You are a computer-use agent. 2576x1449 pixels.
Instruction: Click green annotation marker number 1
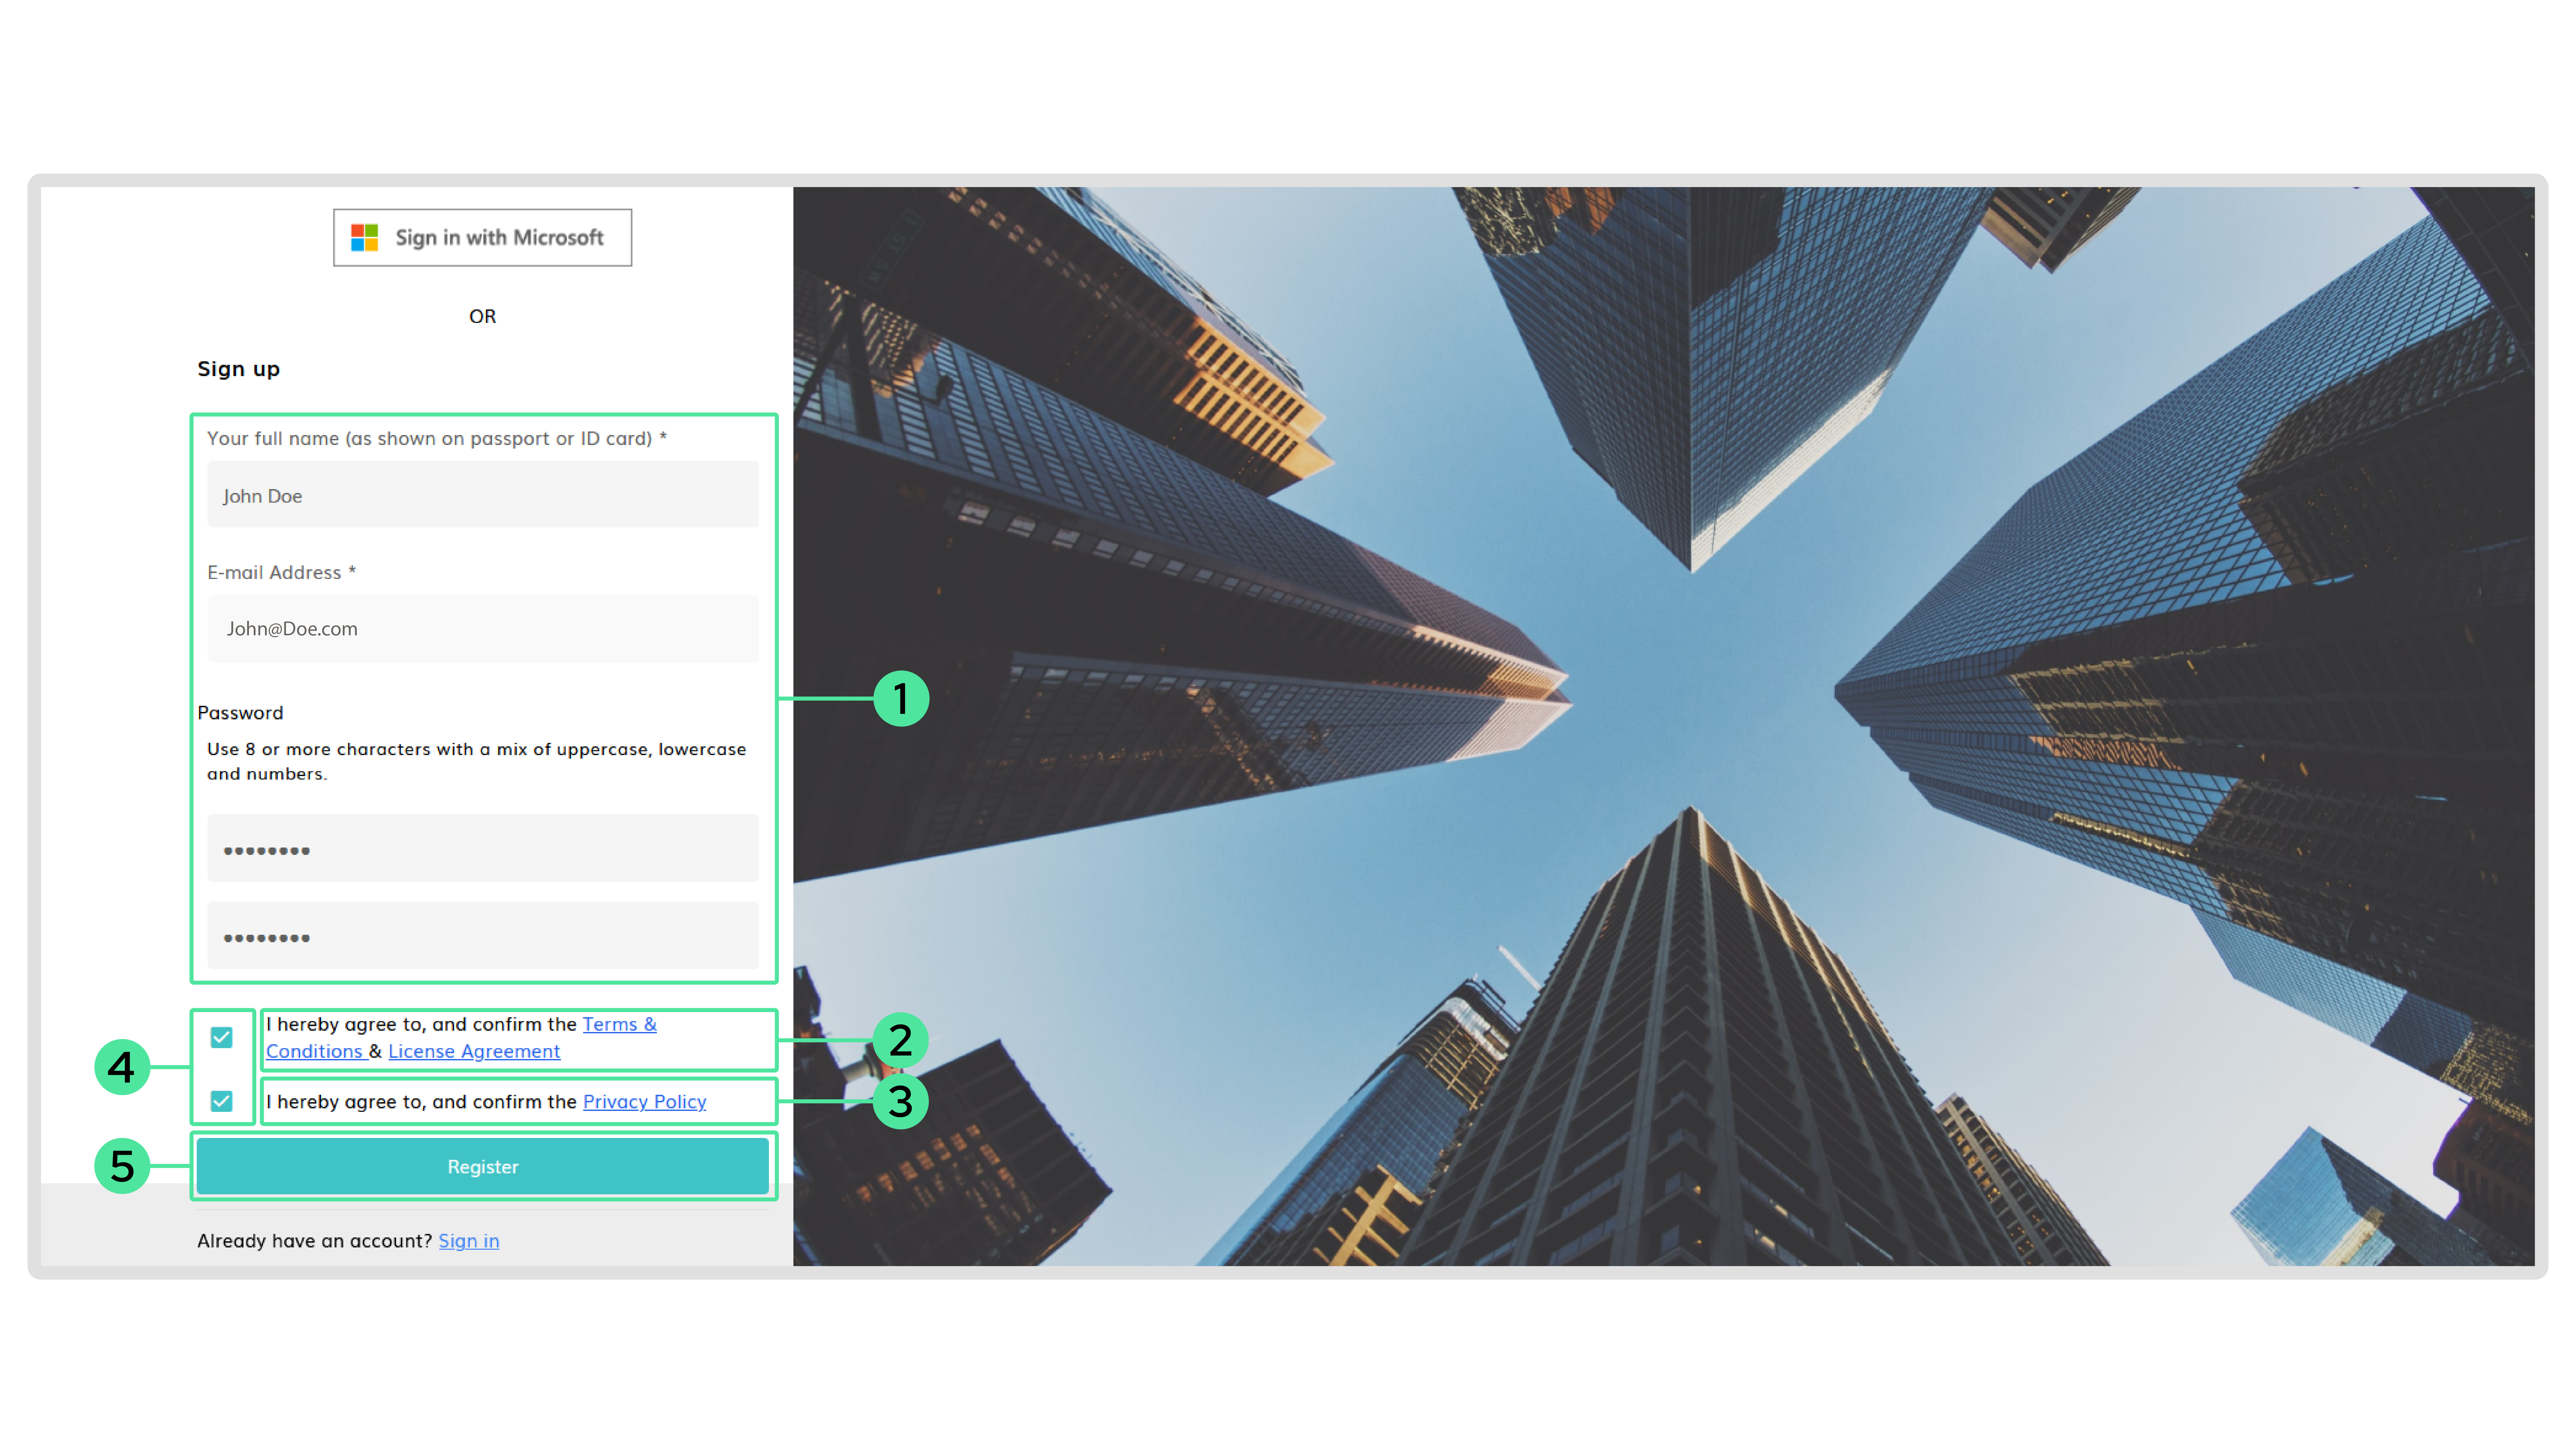coord(901,698)
